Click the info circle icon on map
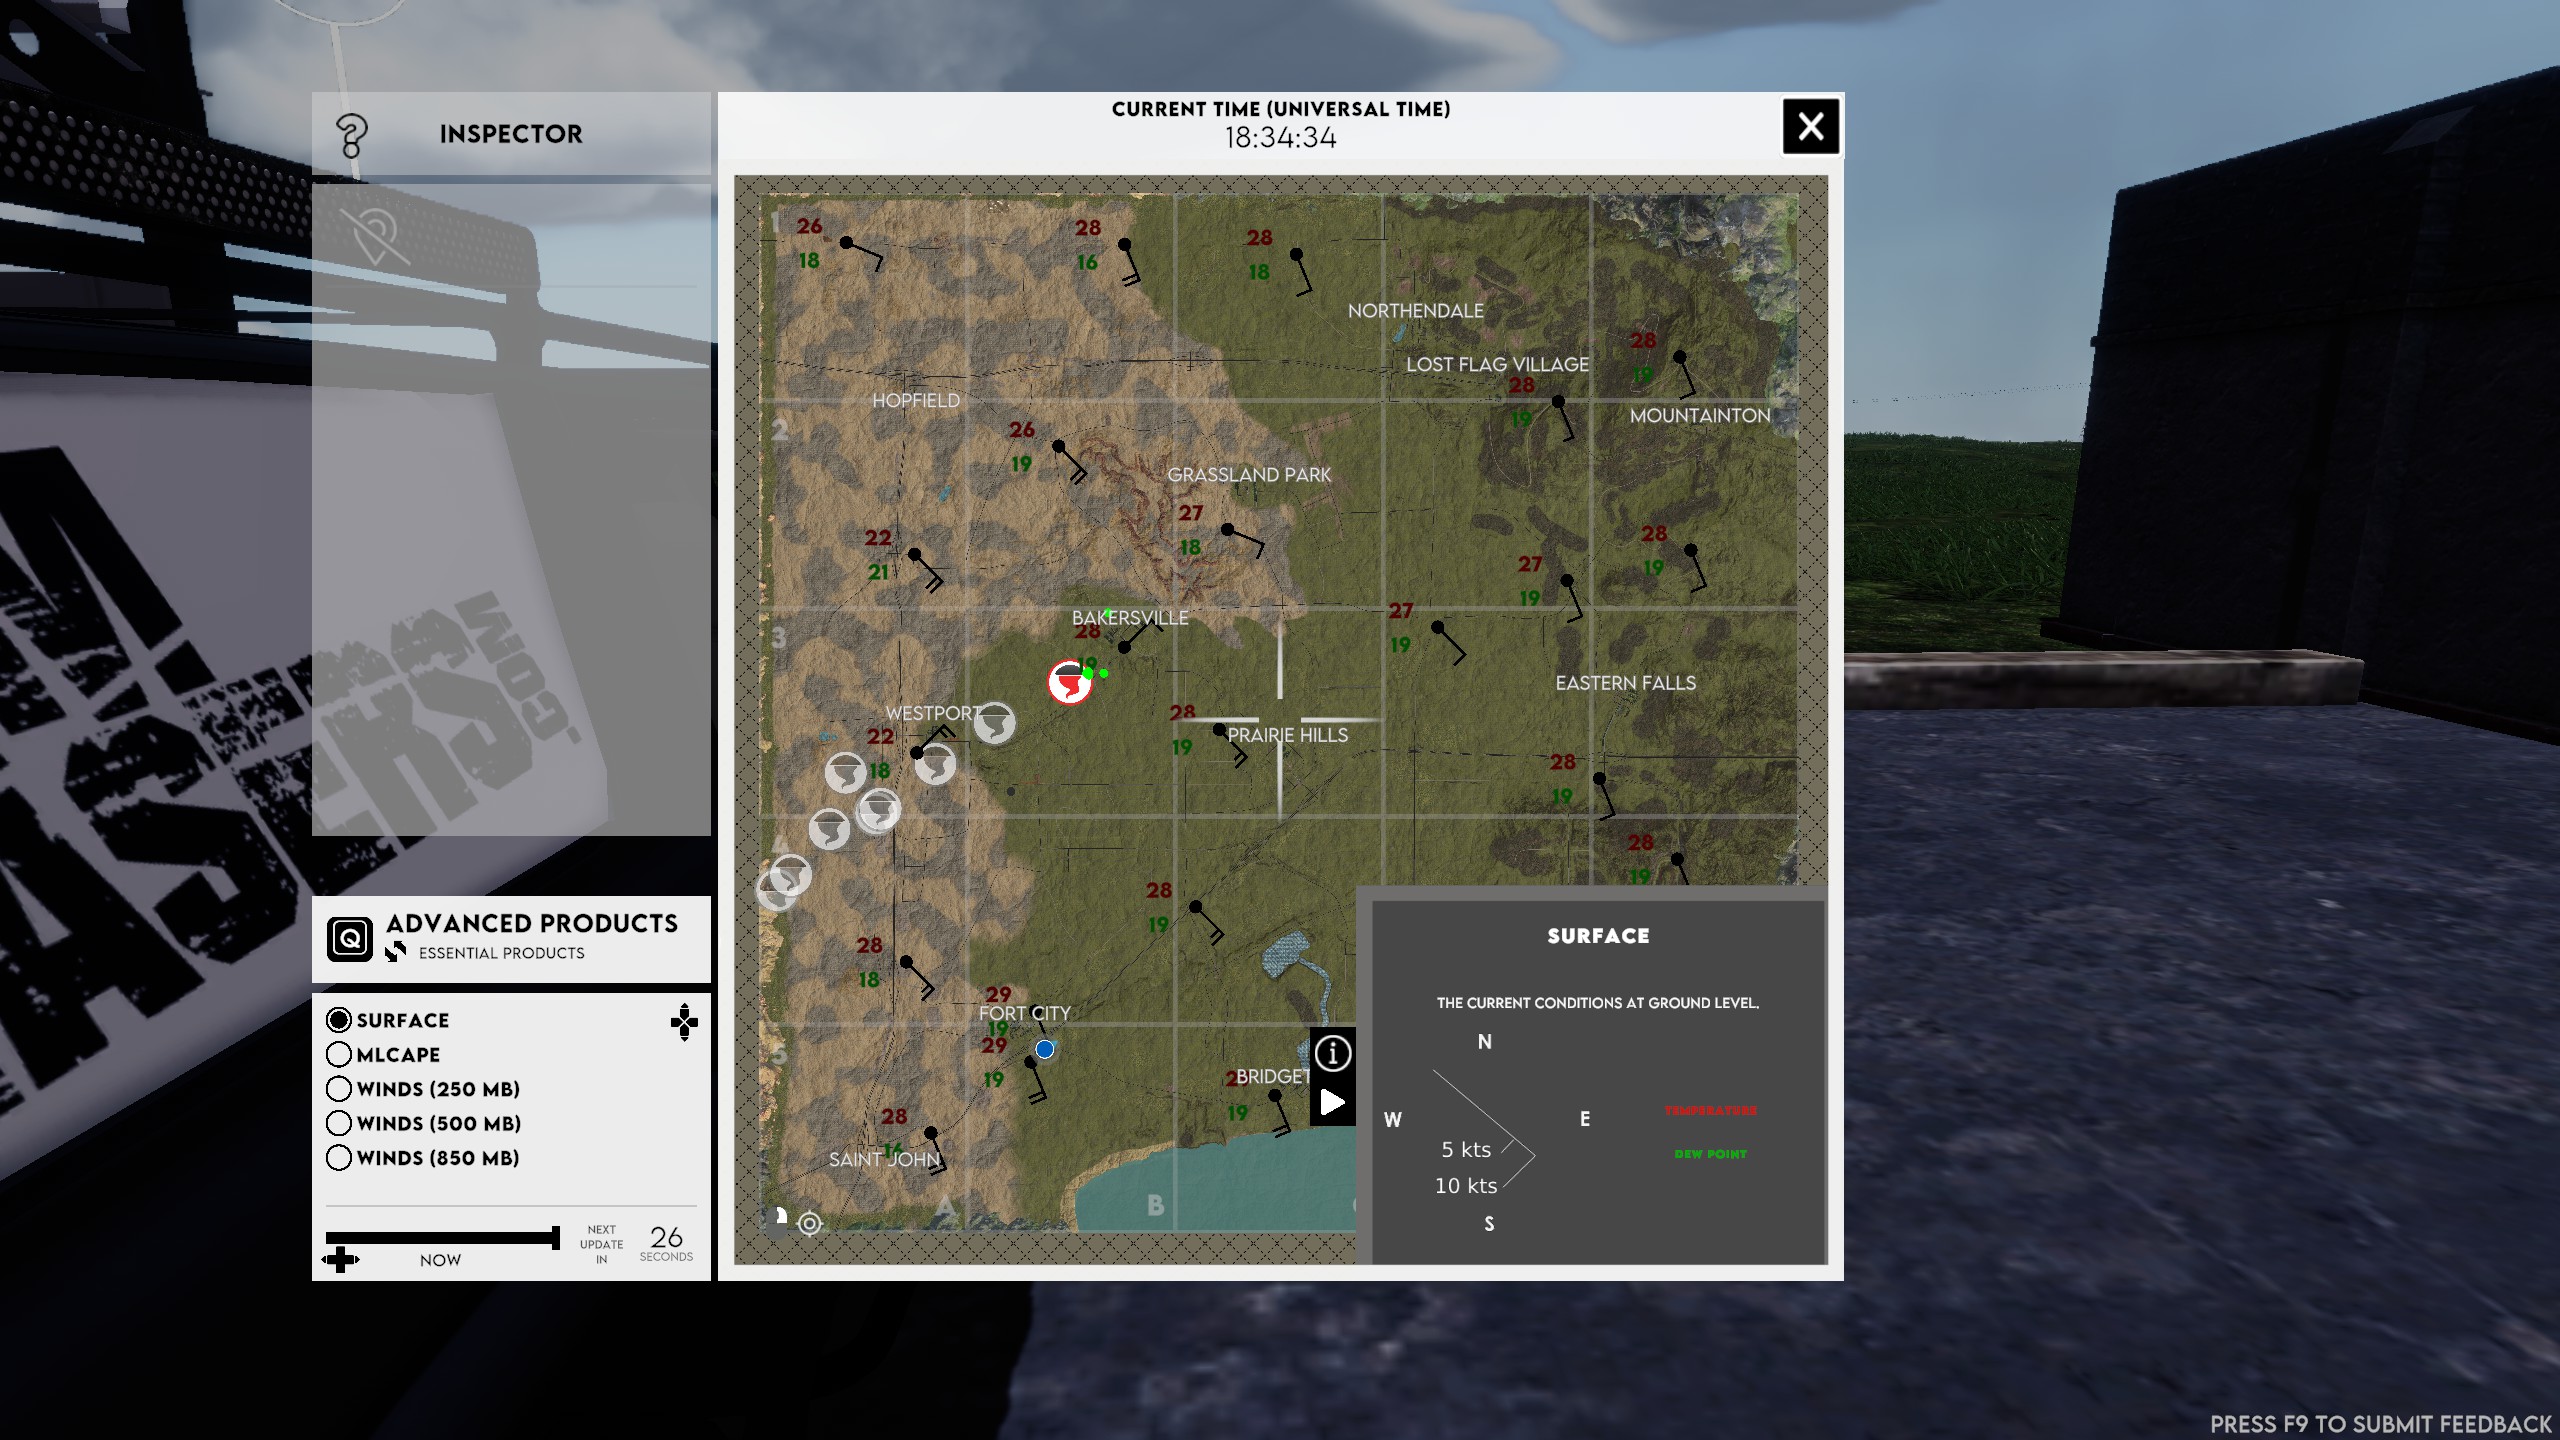Screen dimensions: 2560x1440 (1332, 1052)
